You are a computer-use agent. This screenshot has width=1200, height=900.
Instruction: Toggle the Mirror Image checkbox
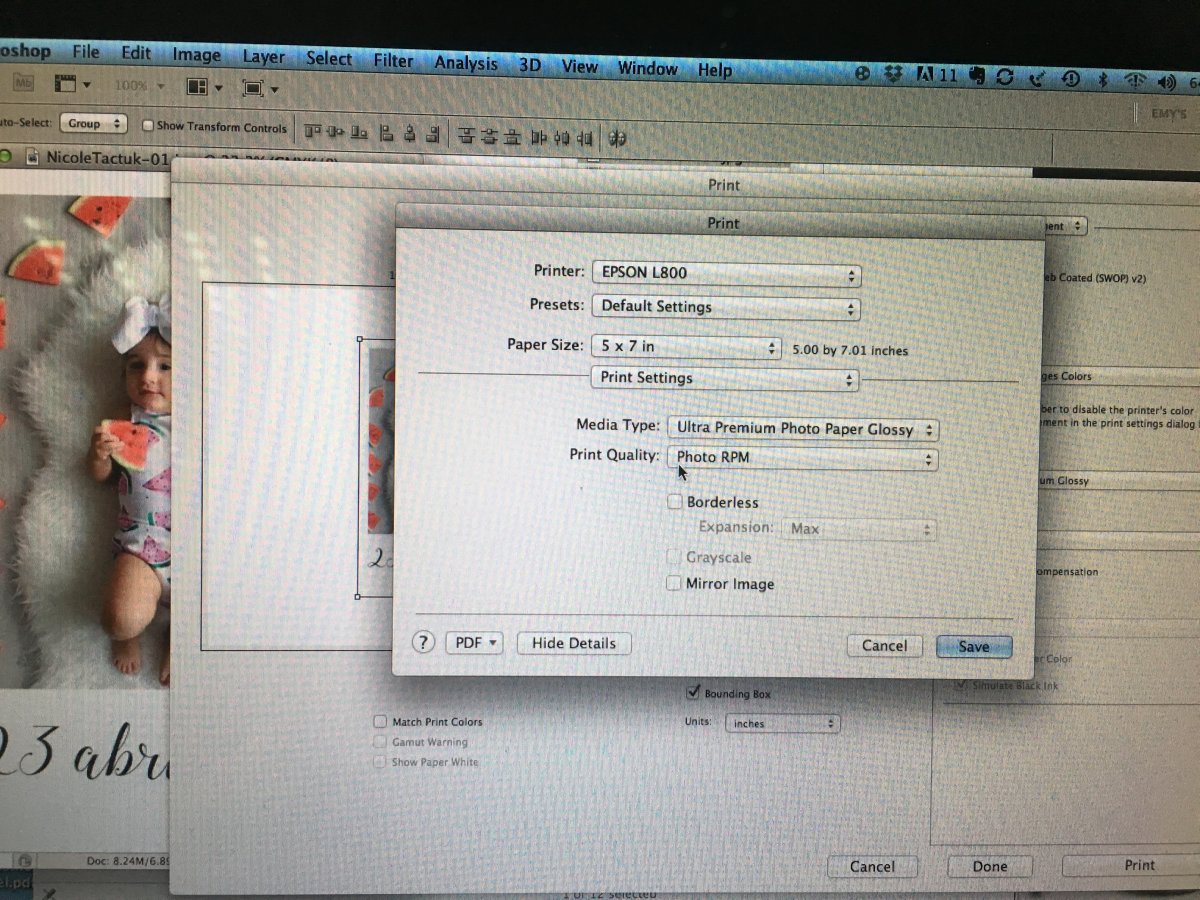[x=675, y=583]
